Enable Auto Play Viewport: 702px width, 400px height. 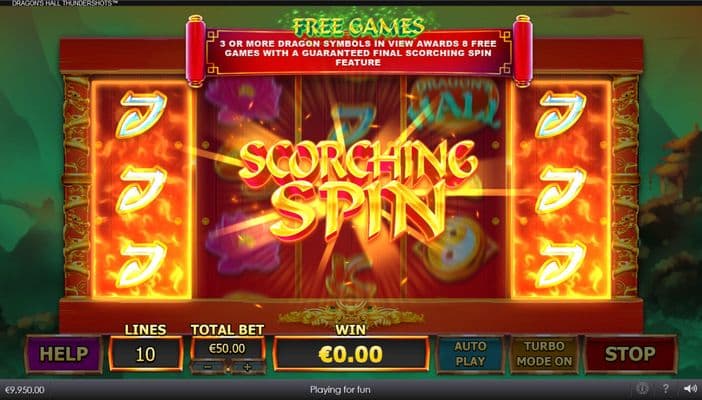tap(470, 354)
